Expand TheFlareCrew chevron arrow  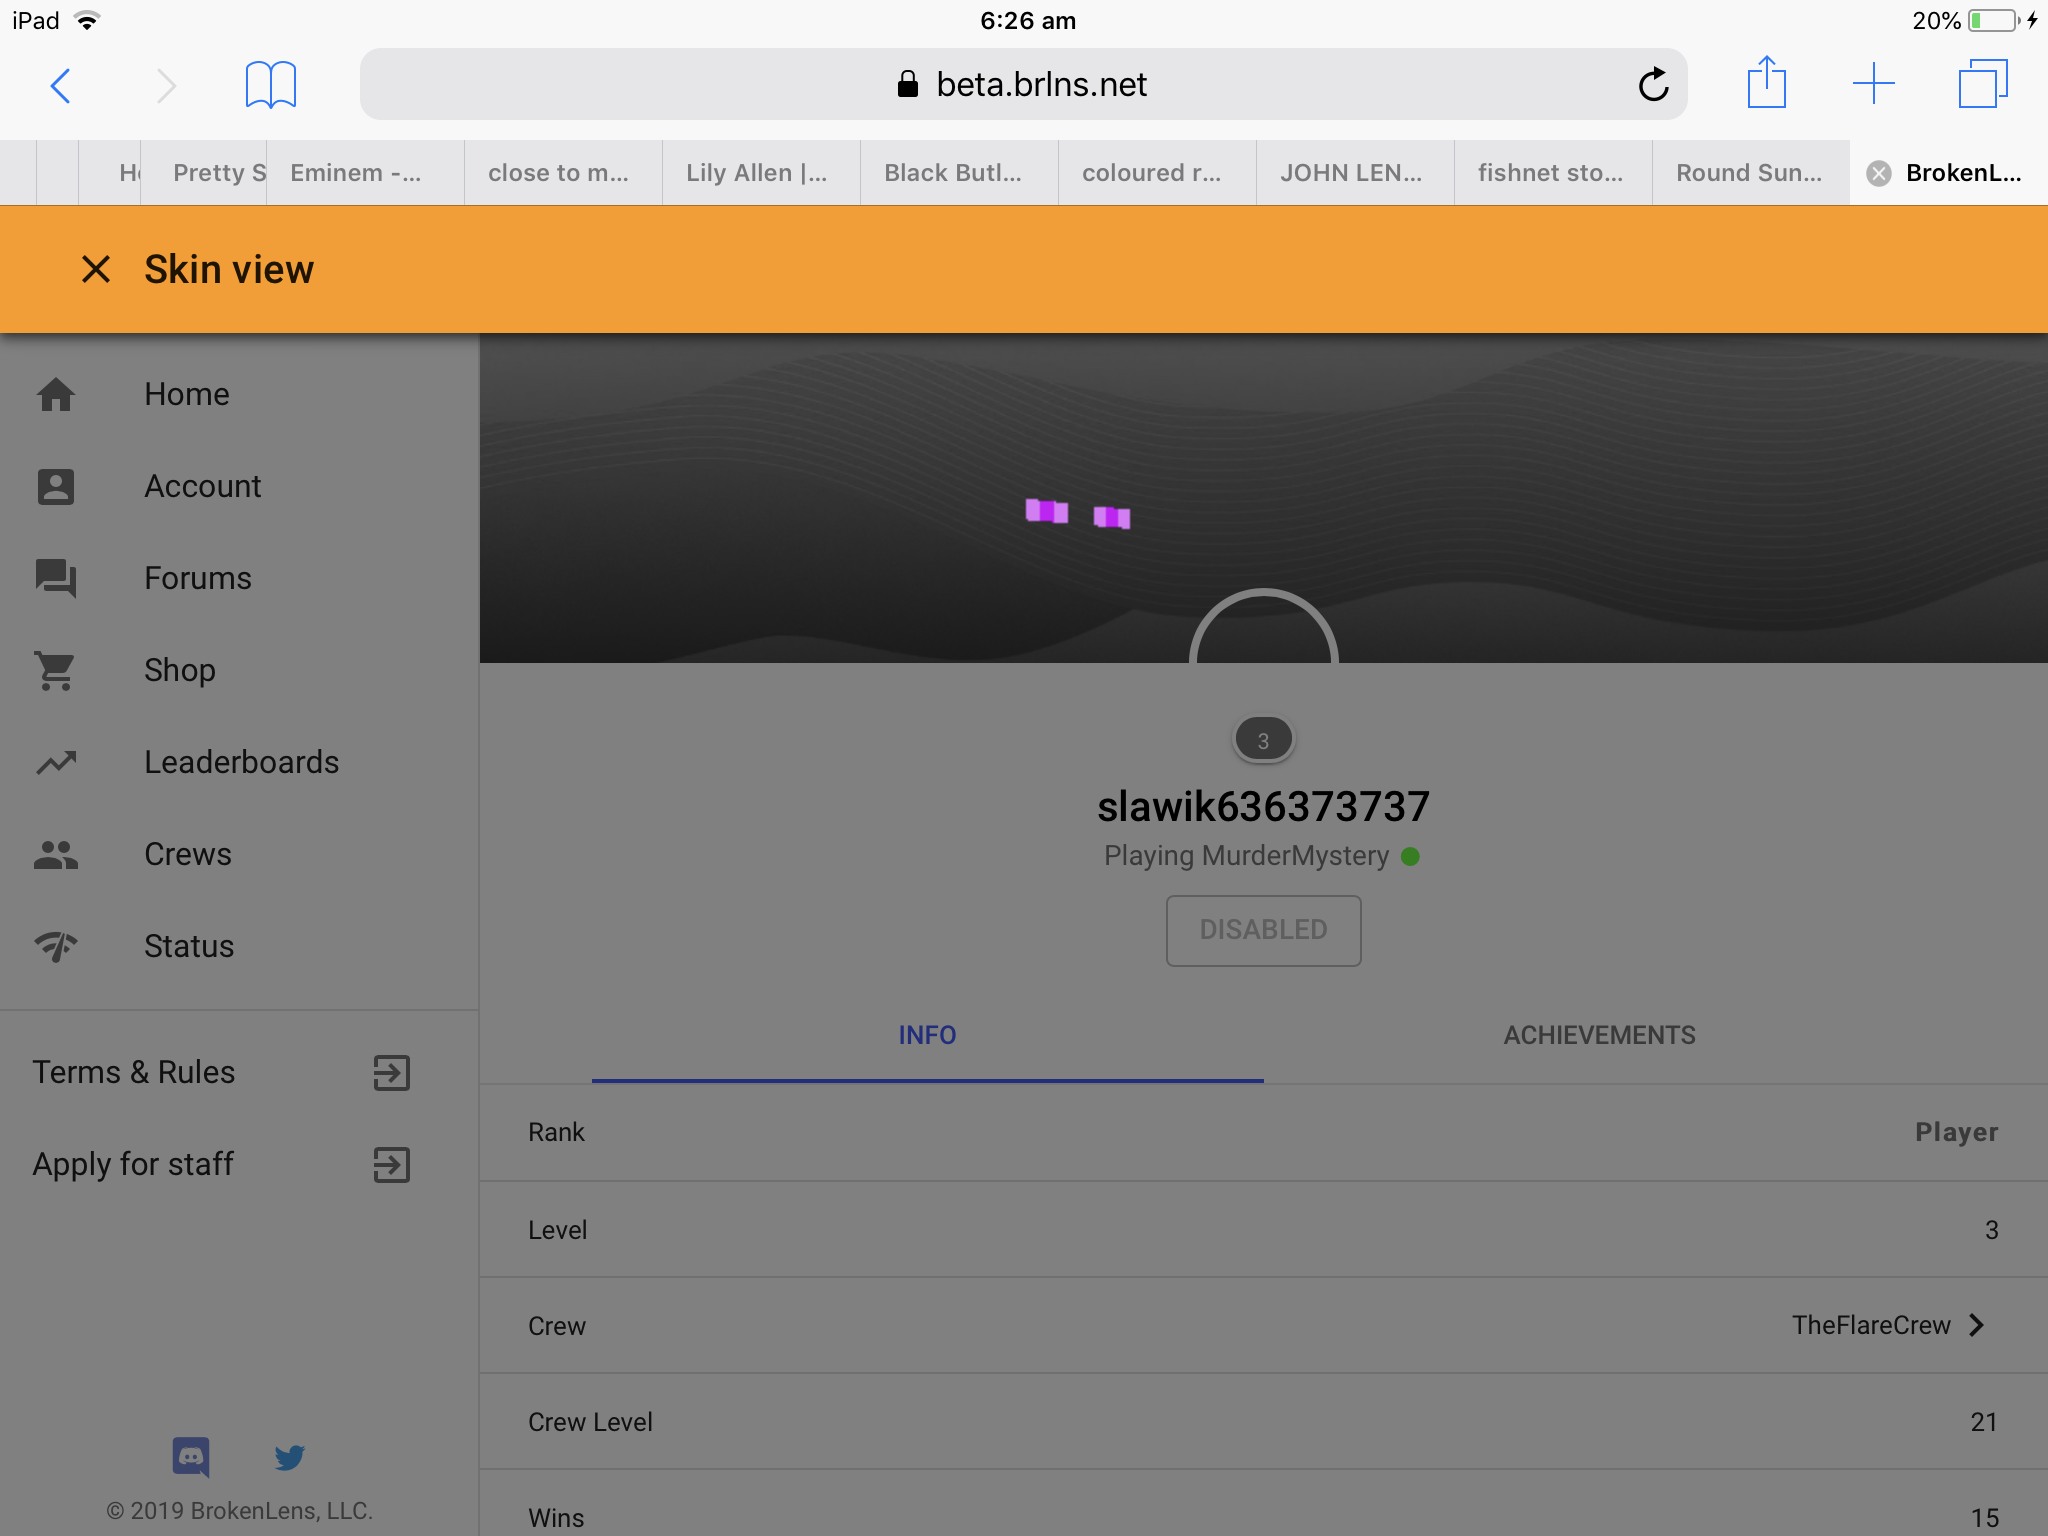[1977, 1325]
